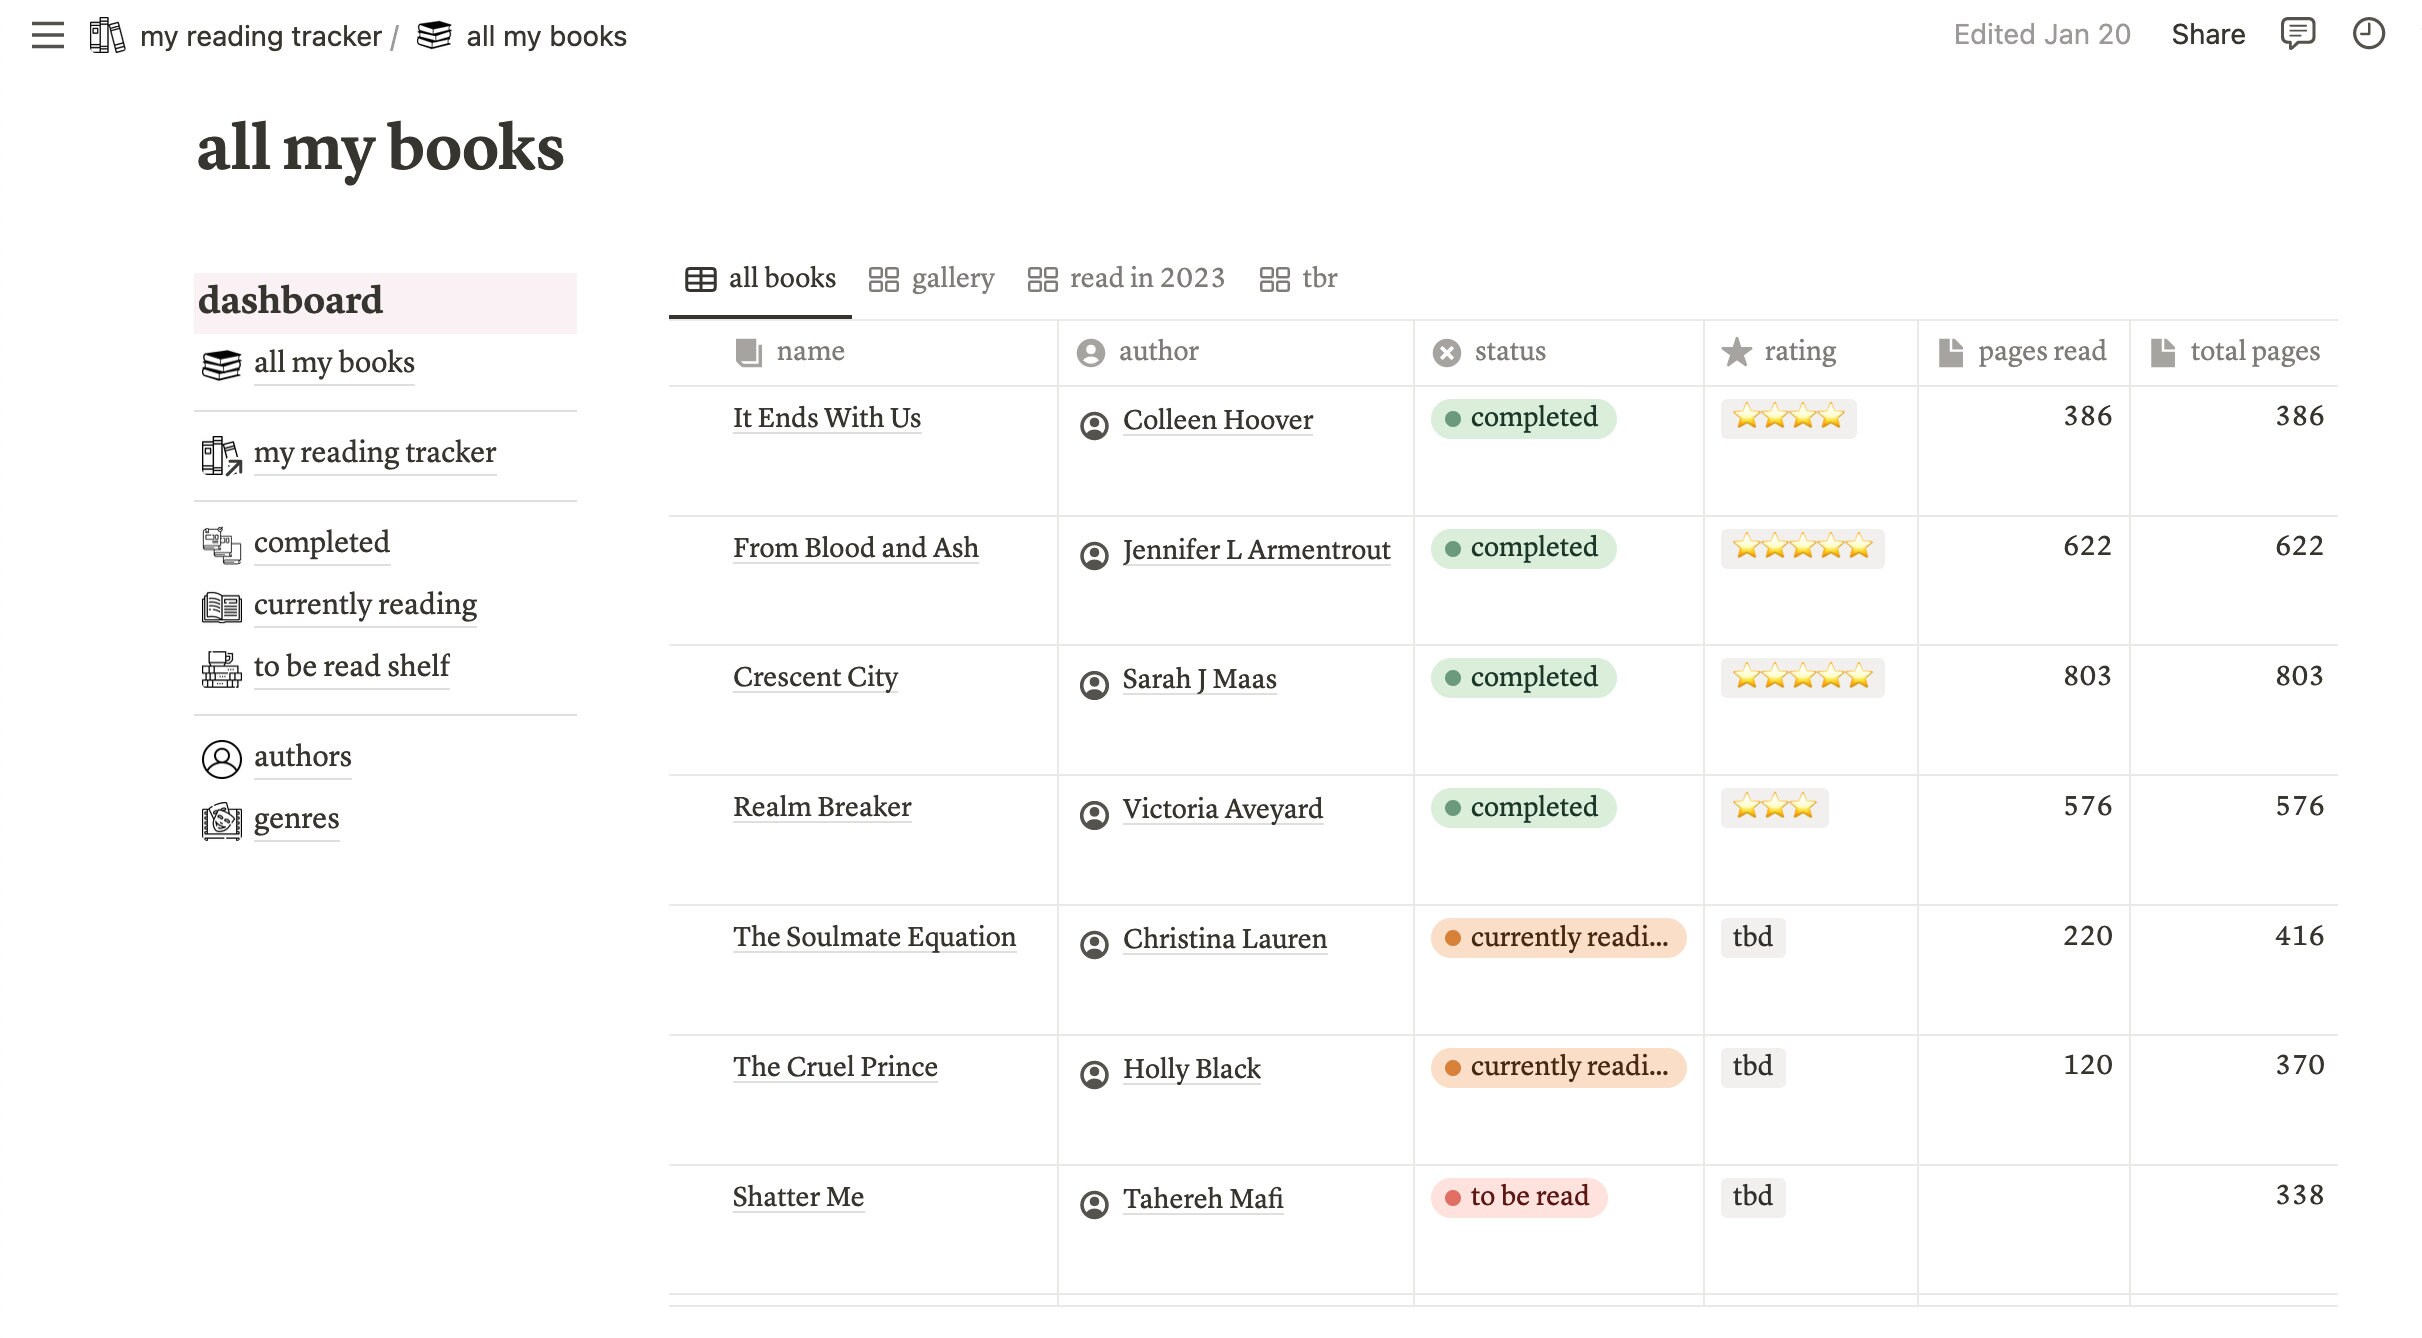Click the gallery grid icon
Viewport: 2422px width, 1338px height.
(884, 278)
